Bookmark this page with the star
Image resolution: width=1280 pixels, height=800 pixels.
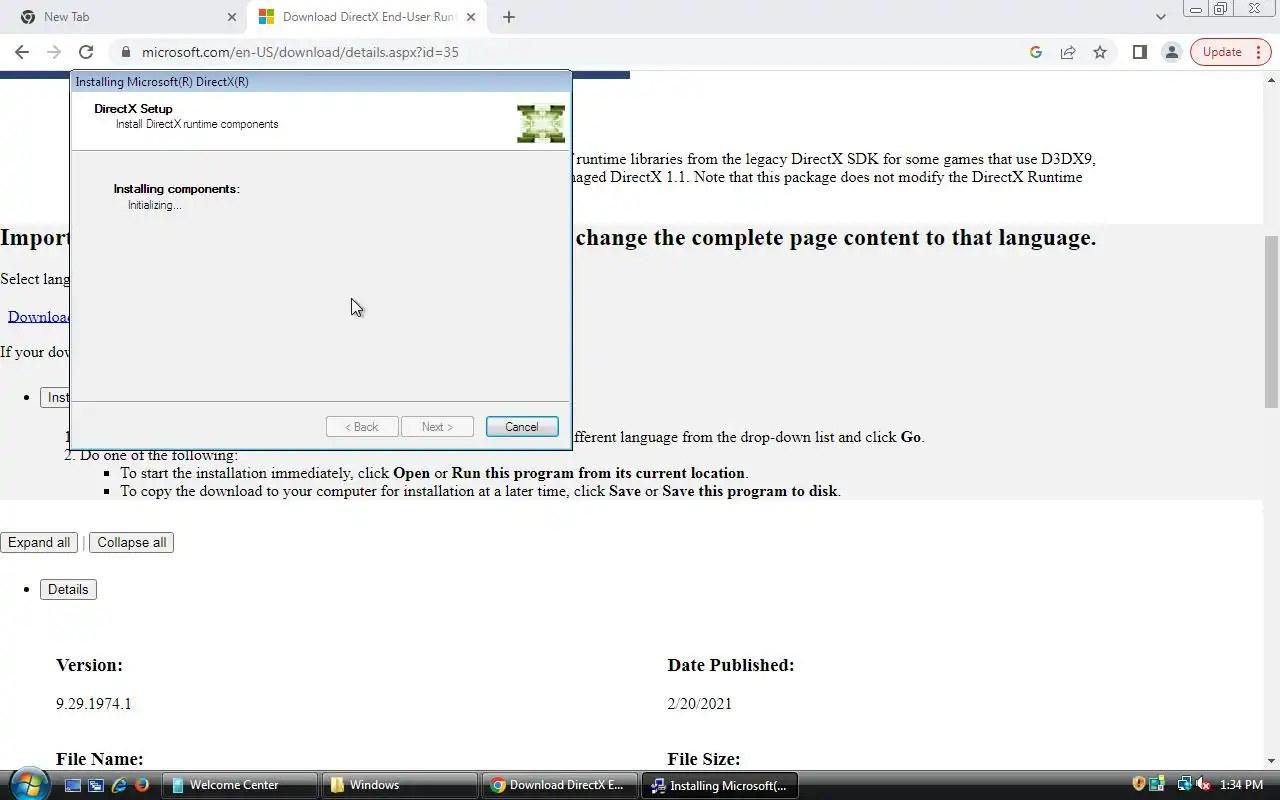[1100, 52]
